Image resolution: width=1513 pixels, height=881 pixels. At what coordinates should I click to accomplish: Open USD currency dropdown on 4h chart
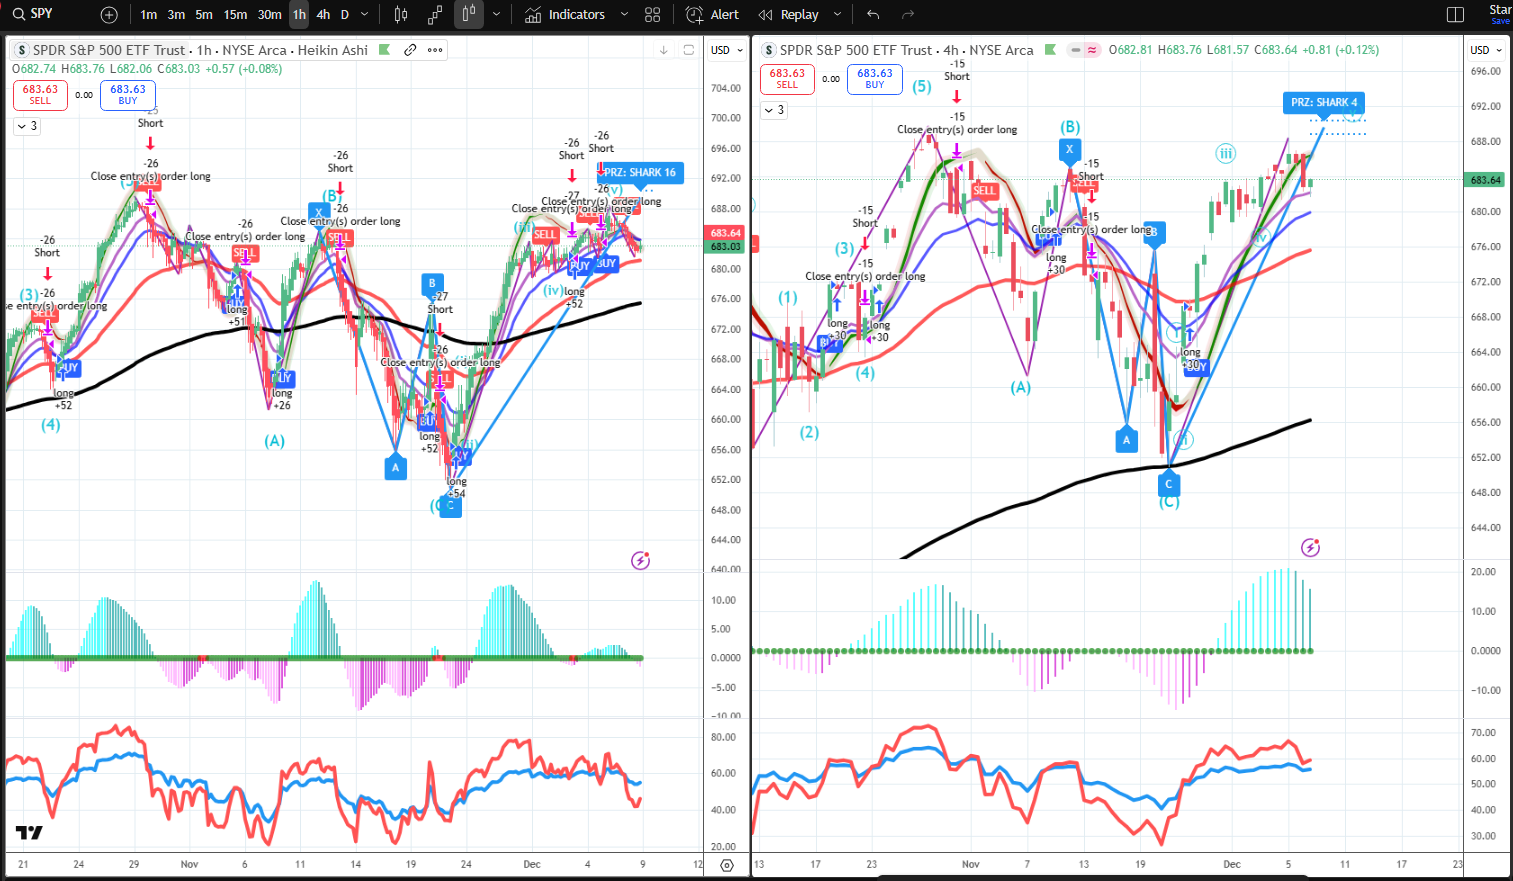[1485, 50]
